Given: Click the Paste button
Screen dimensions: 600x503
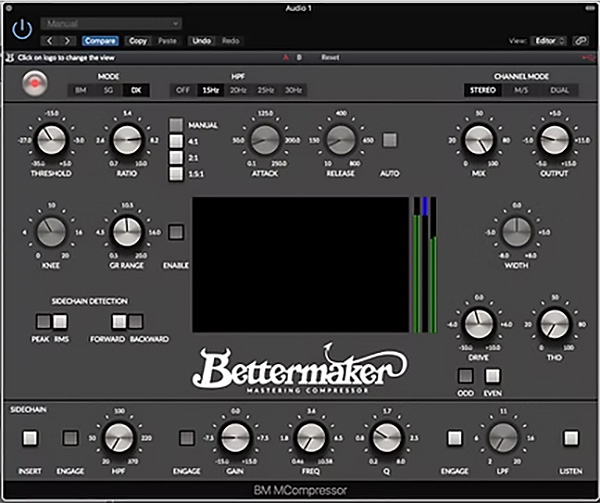Looking at the screenshot, I should (167, 41).
